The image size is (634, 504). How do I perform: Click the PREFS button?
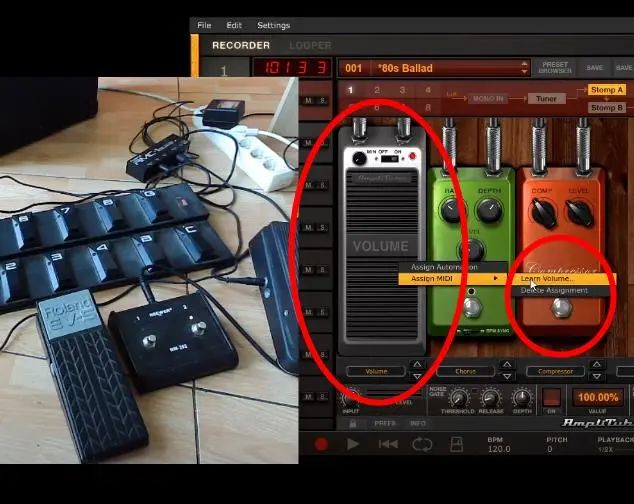point(385,424)
